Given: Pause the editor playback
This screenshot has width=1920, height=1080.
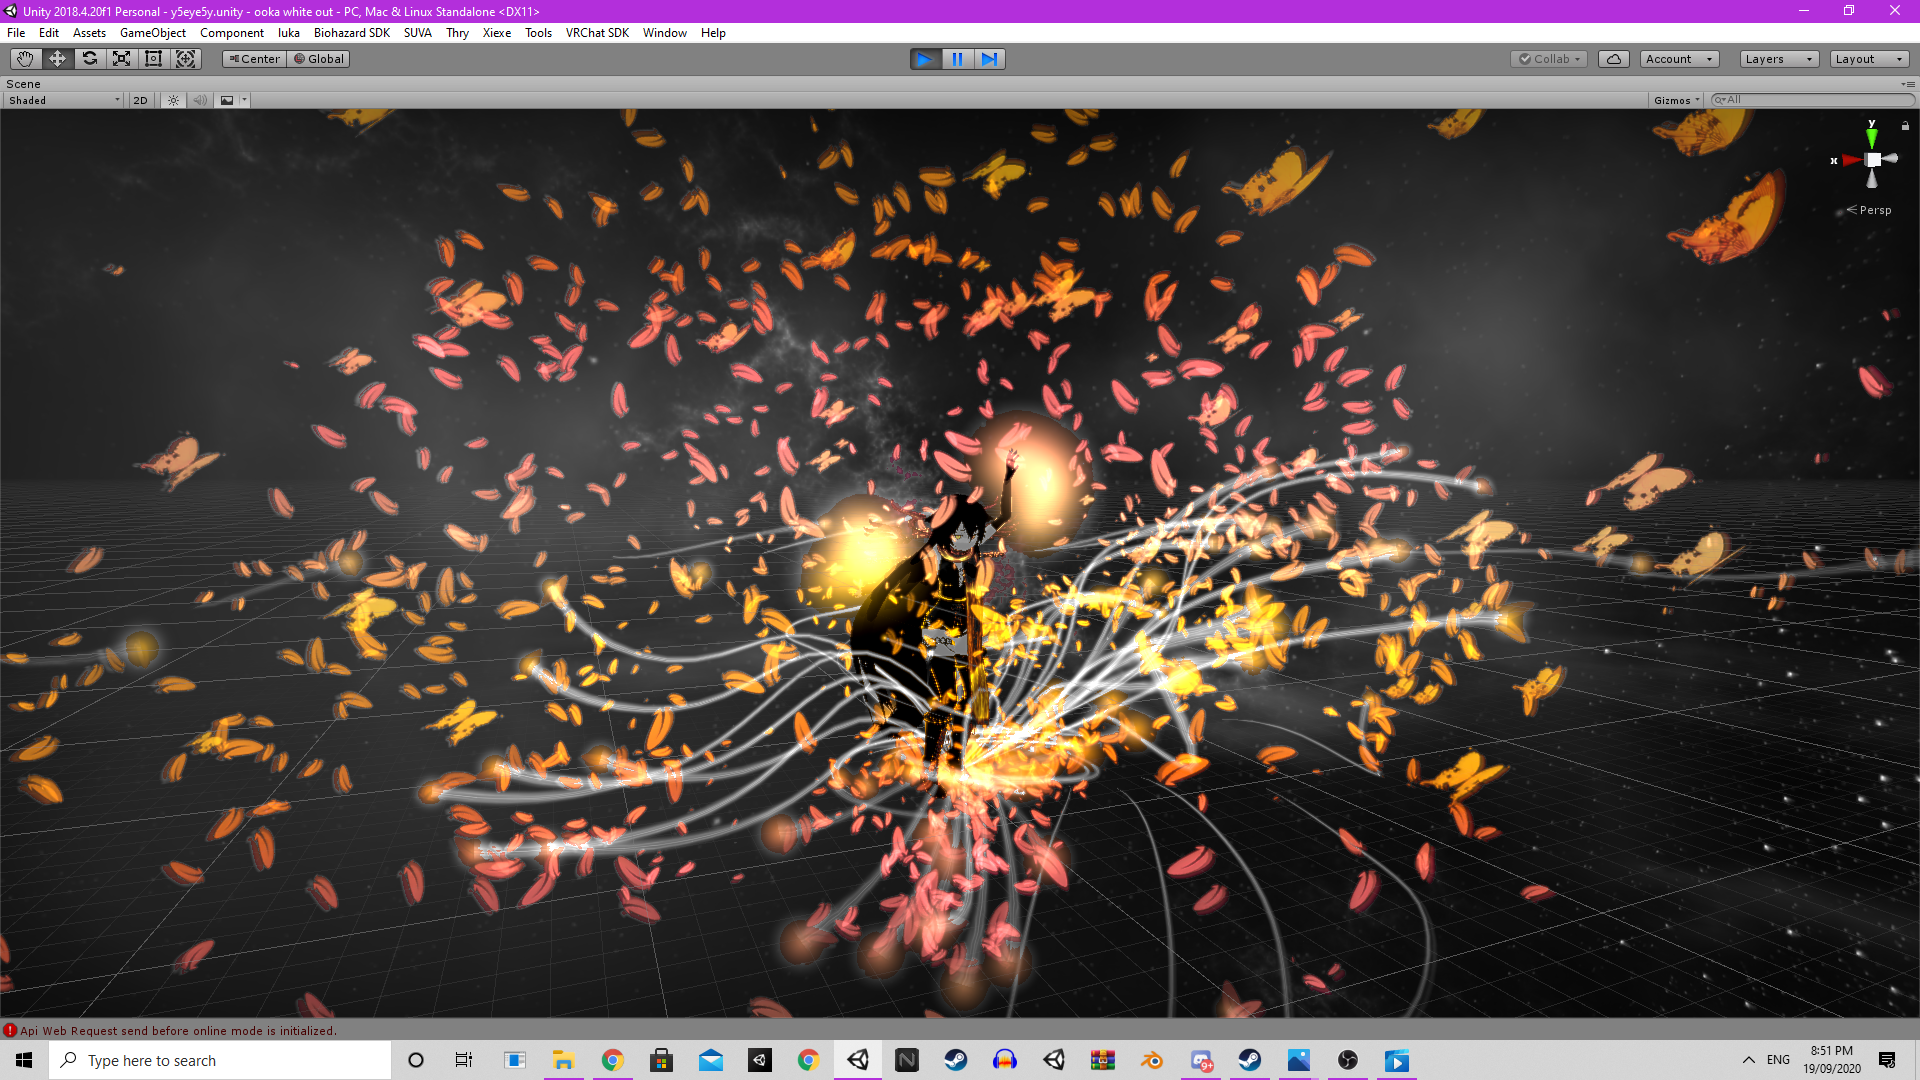Looking at the screenshot, I should (x=957, y=59).
